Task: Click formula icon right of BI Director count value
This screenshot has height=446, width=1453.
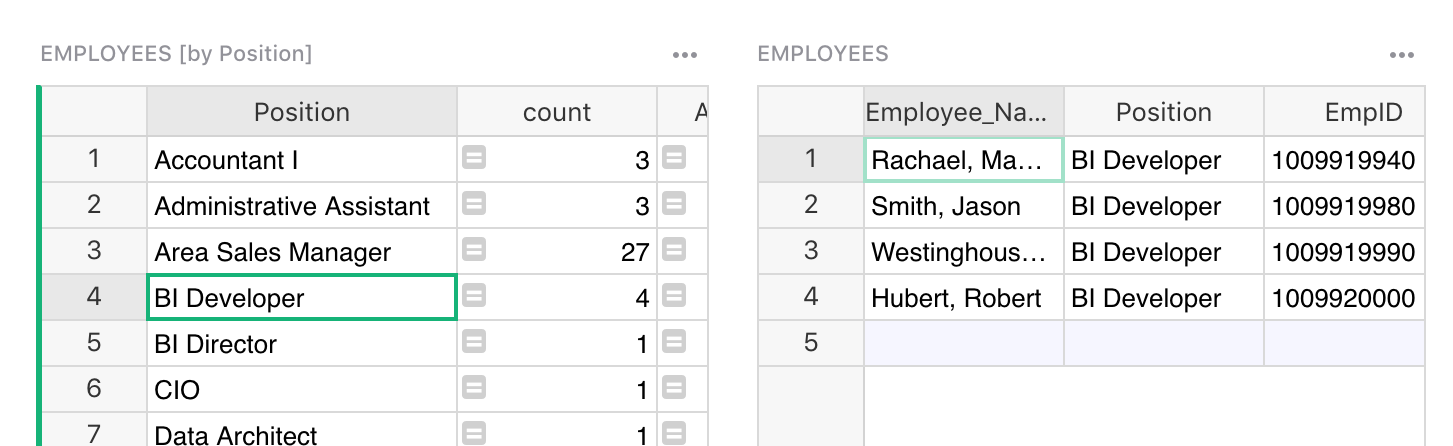Action: click(x=674, y=341)
